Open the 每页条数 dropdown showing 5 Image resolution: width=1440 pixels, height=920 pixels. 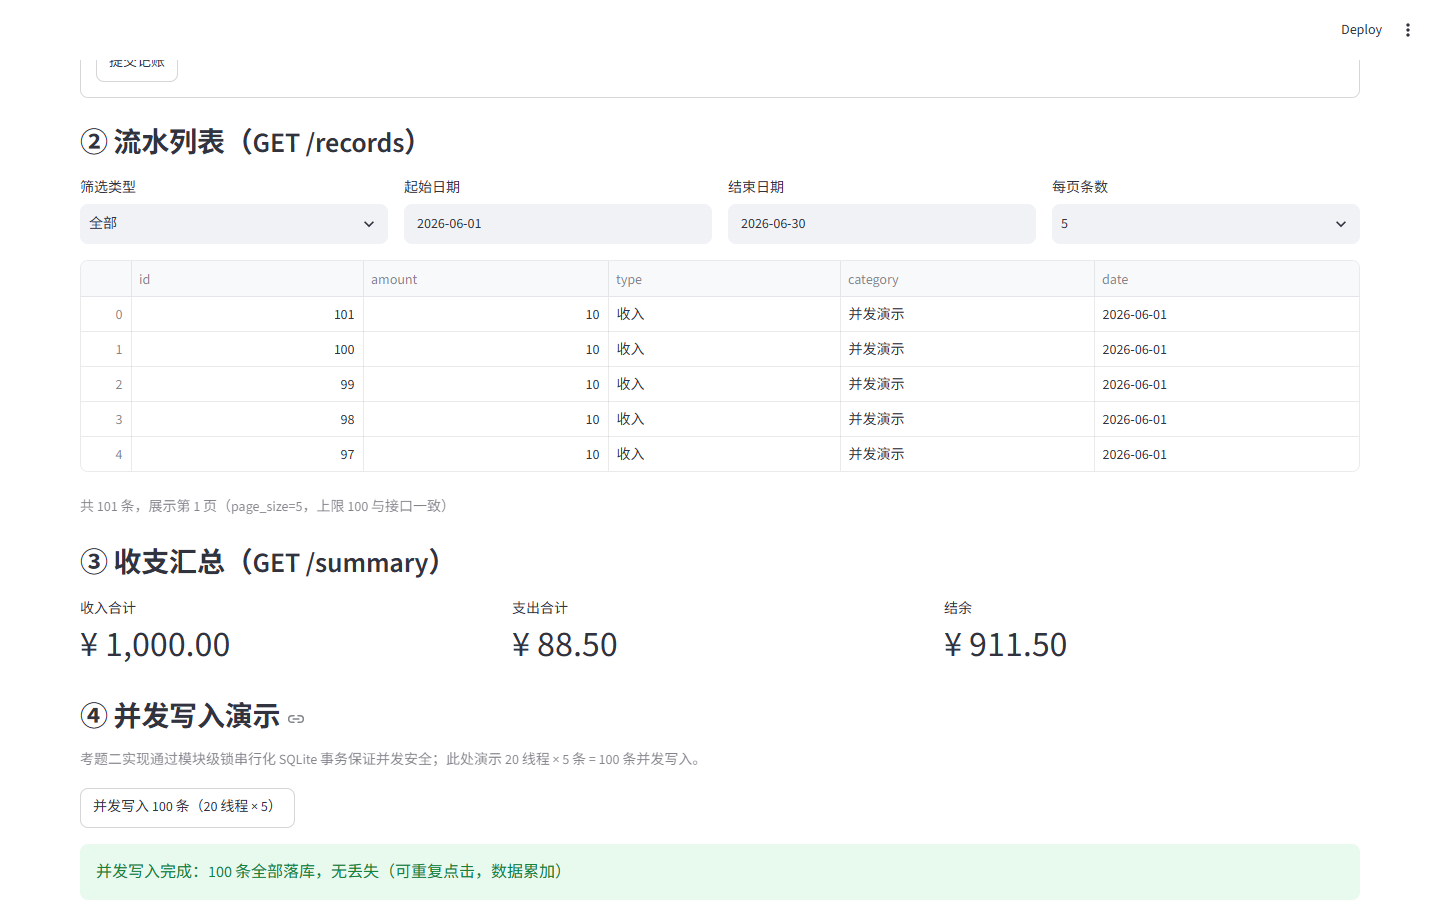tap(1206, 224)
